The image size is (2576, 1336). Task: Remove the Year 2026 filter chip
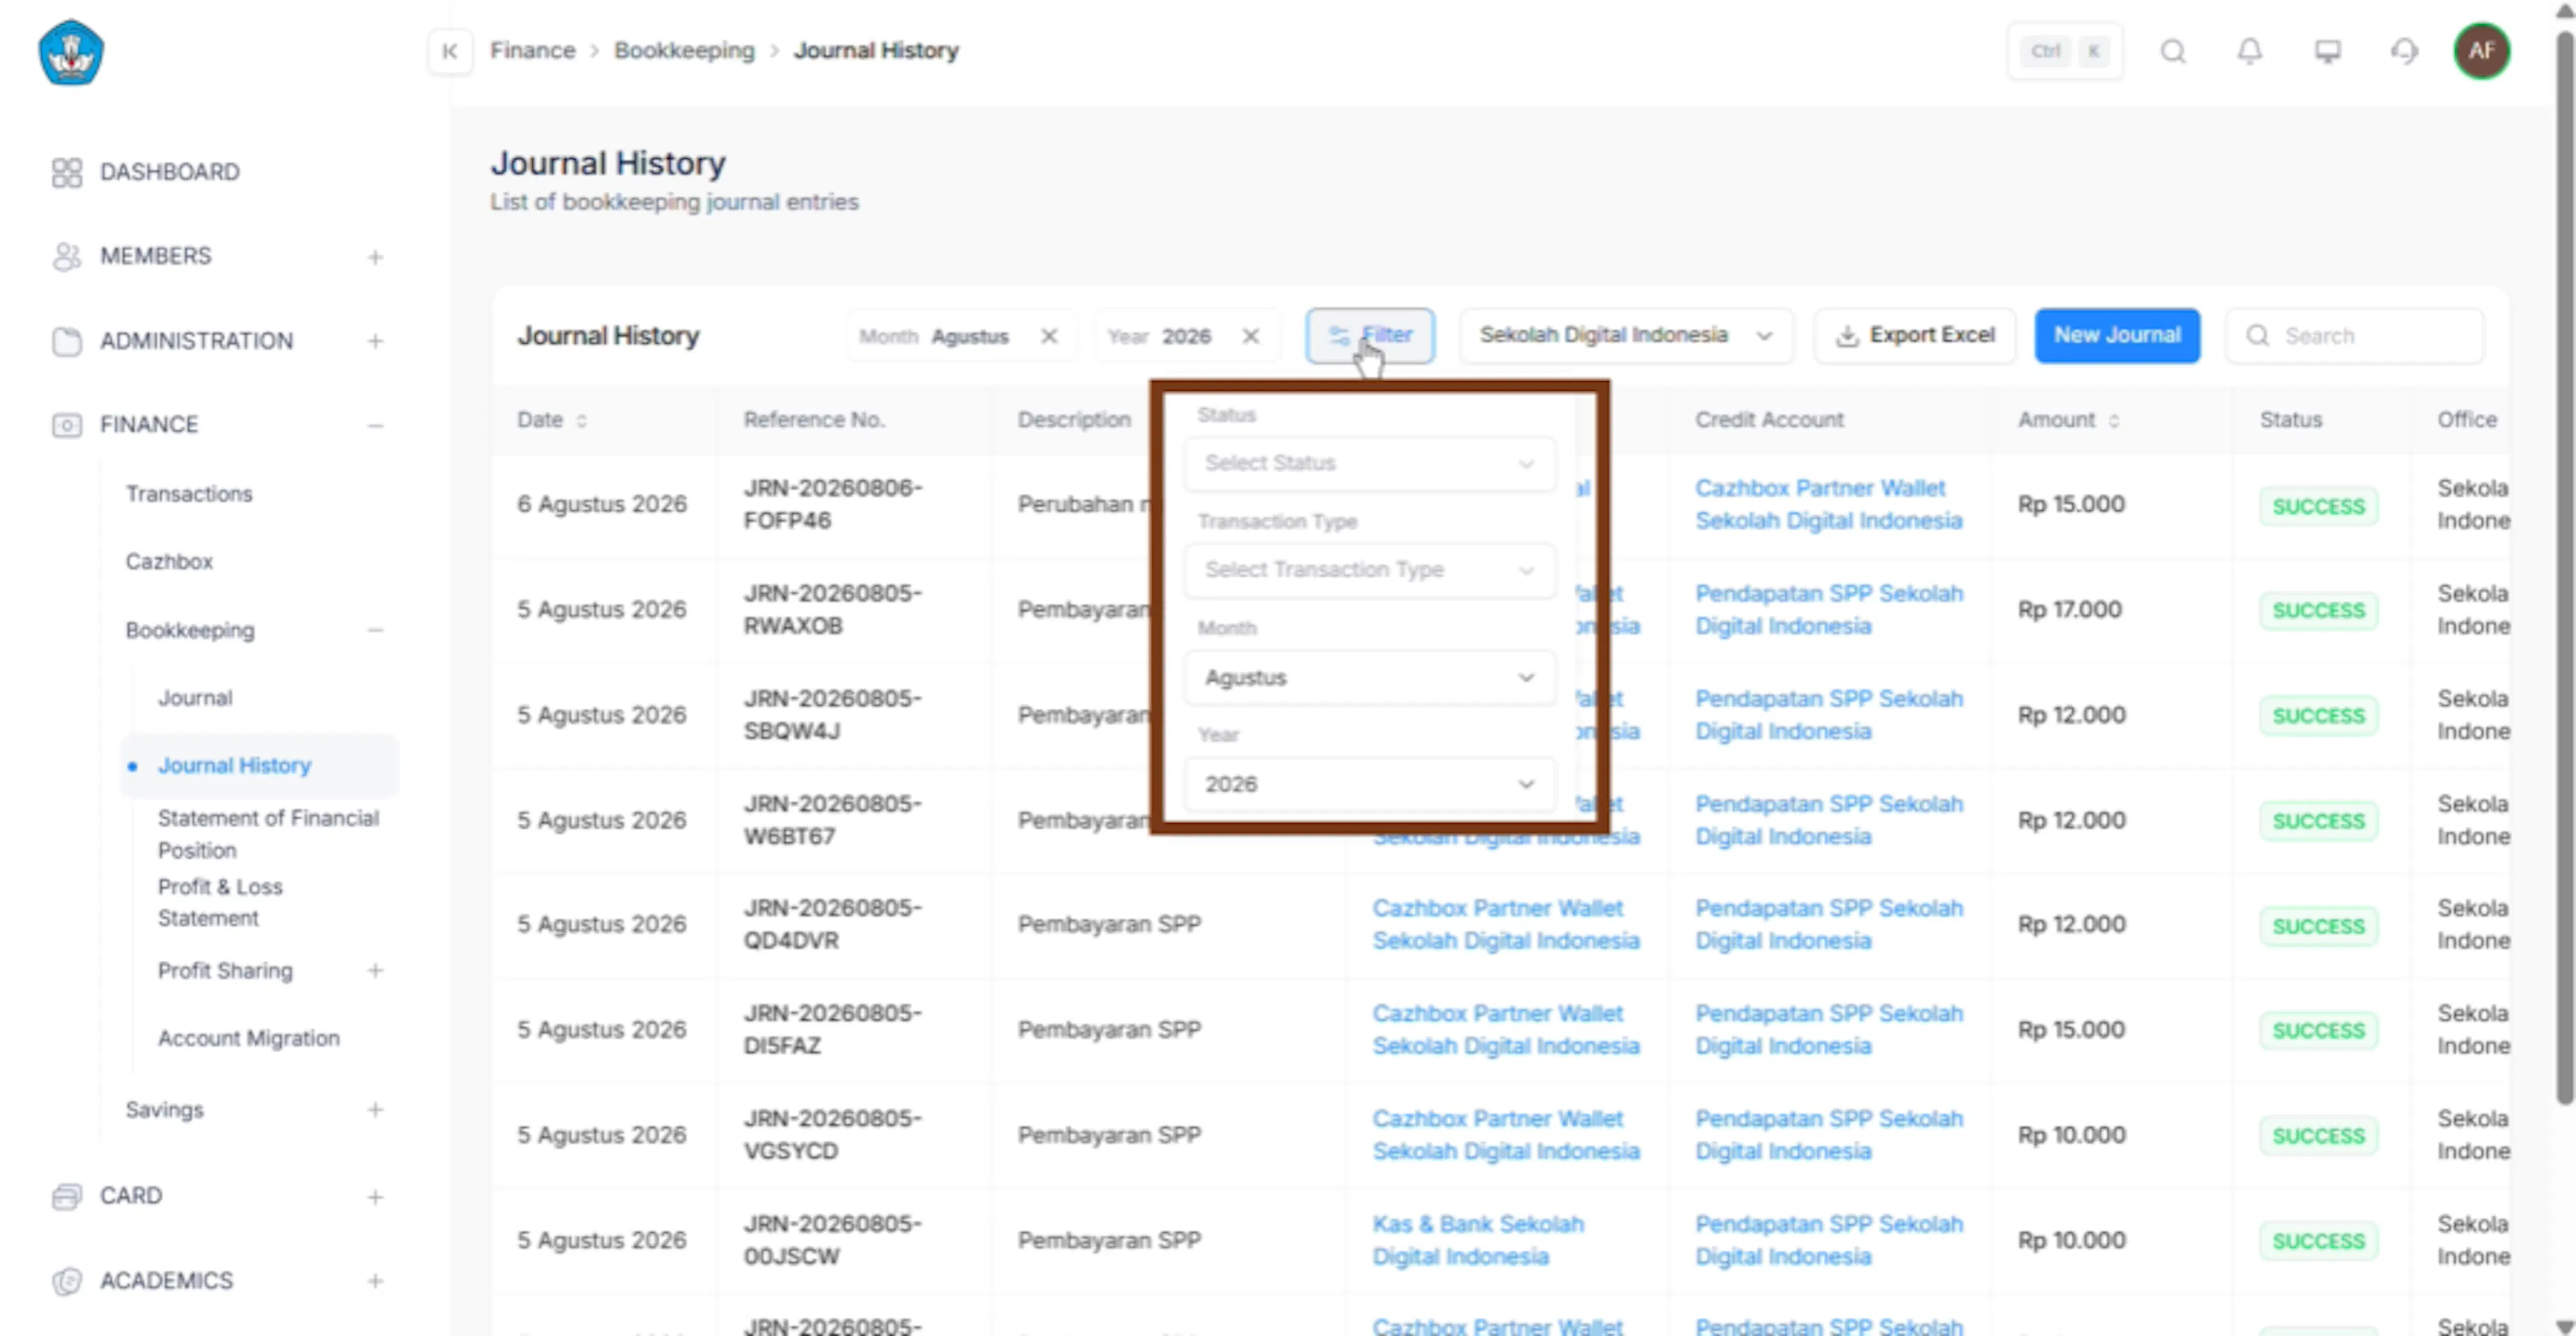[1251, 336]
